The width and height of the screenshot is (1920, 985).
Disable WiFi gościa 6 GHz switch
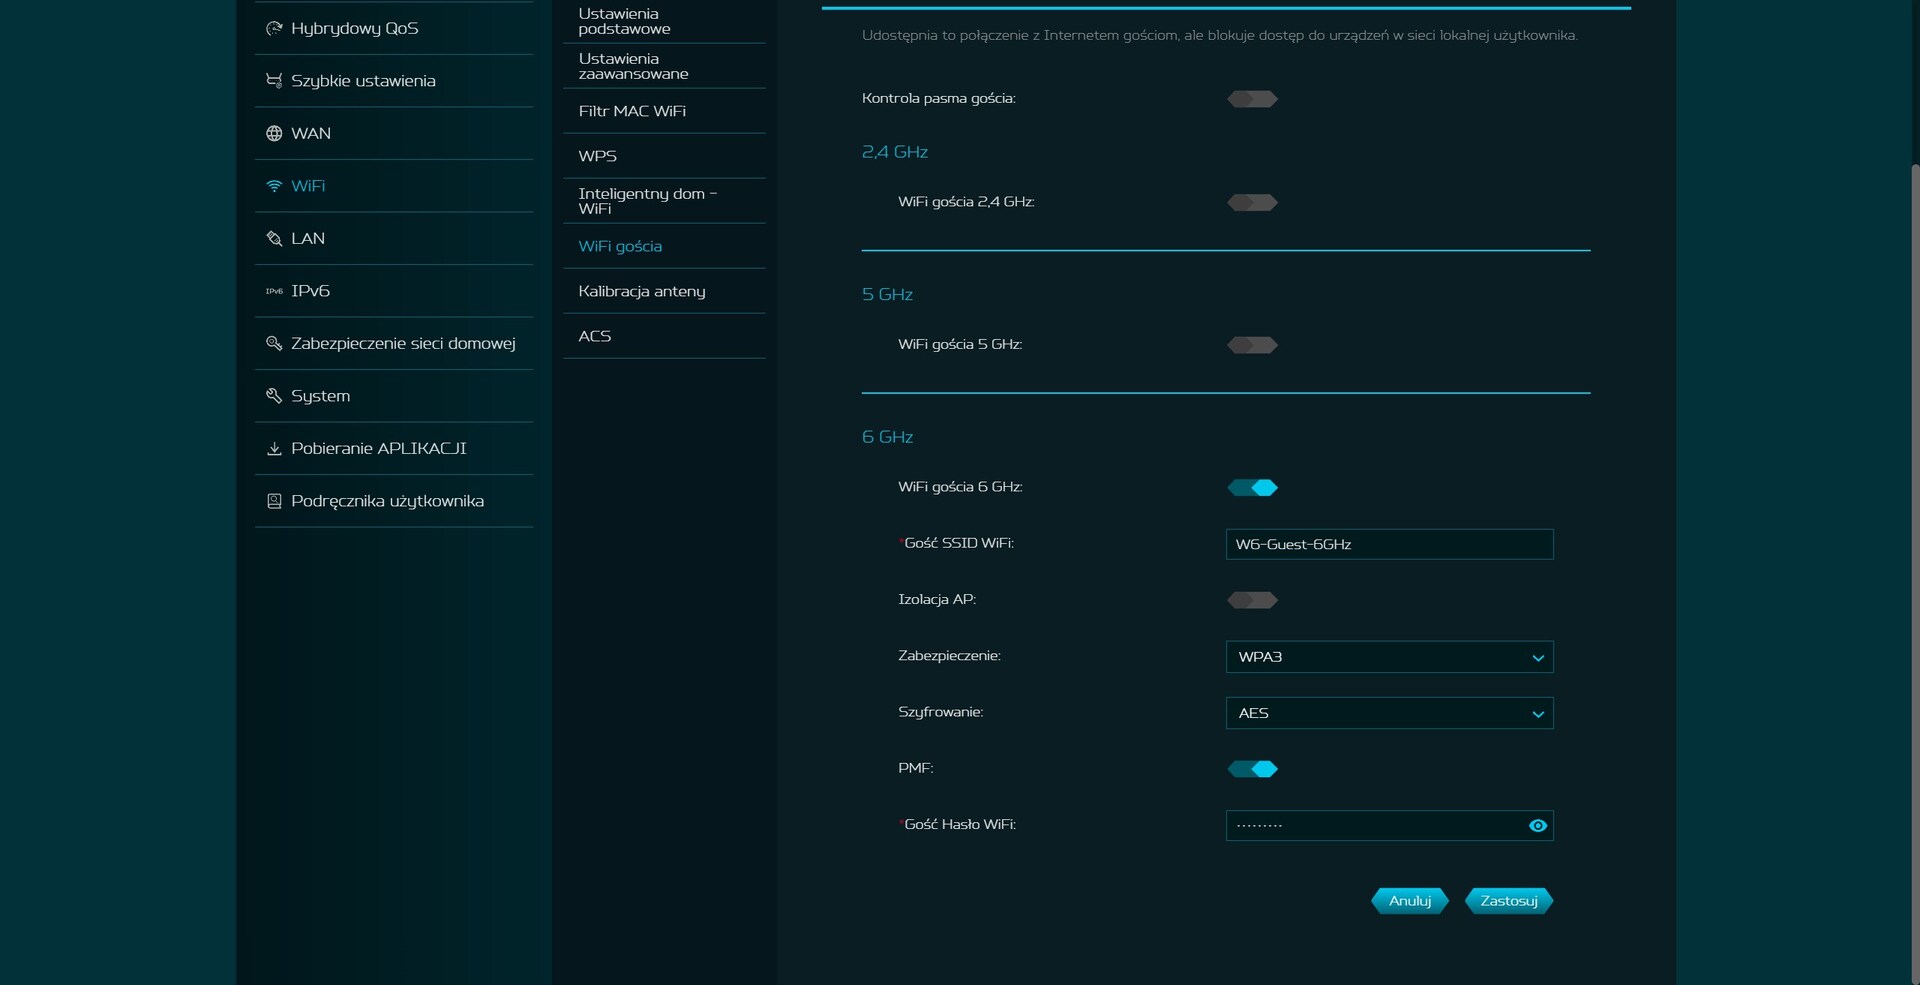1252,488
